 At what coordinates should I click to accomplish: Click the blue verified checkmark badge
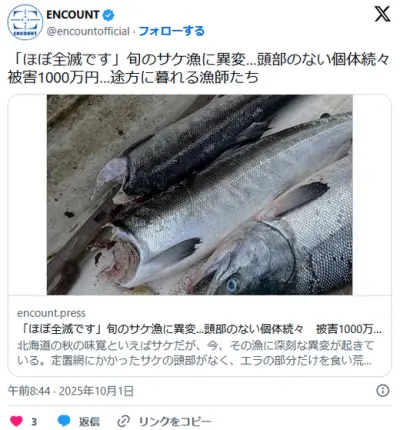click(108, 15)
